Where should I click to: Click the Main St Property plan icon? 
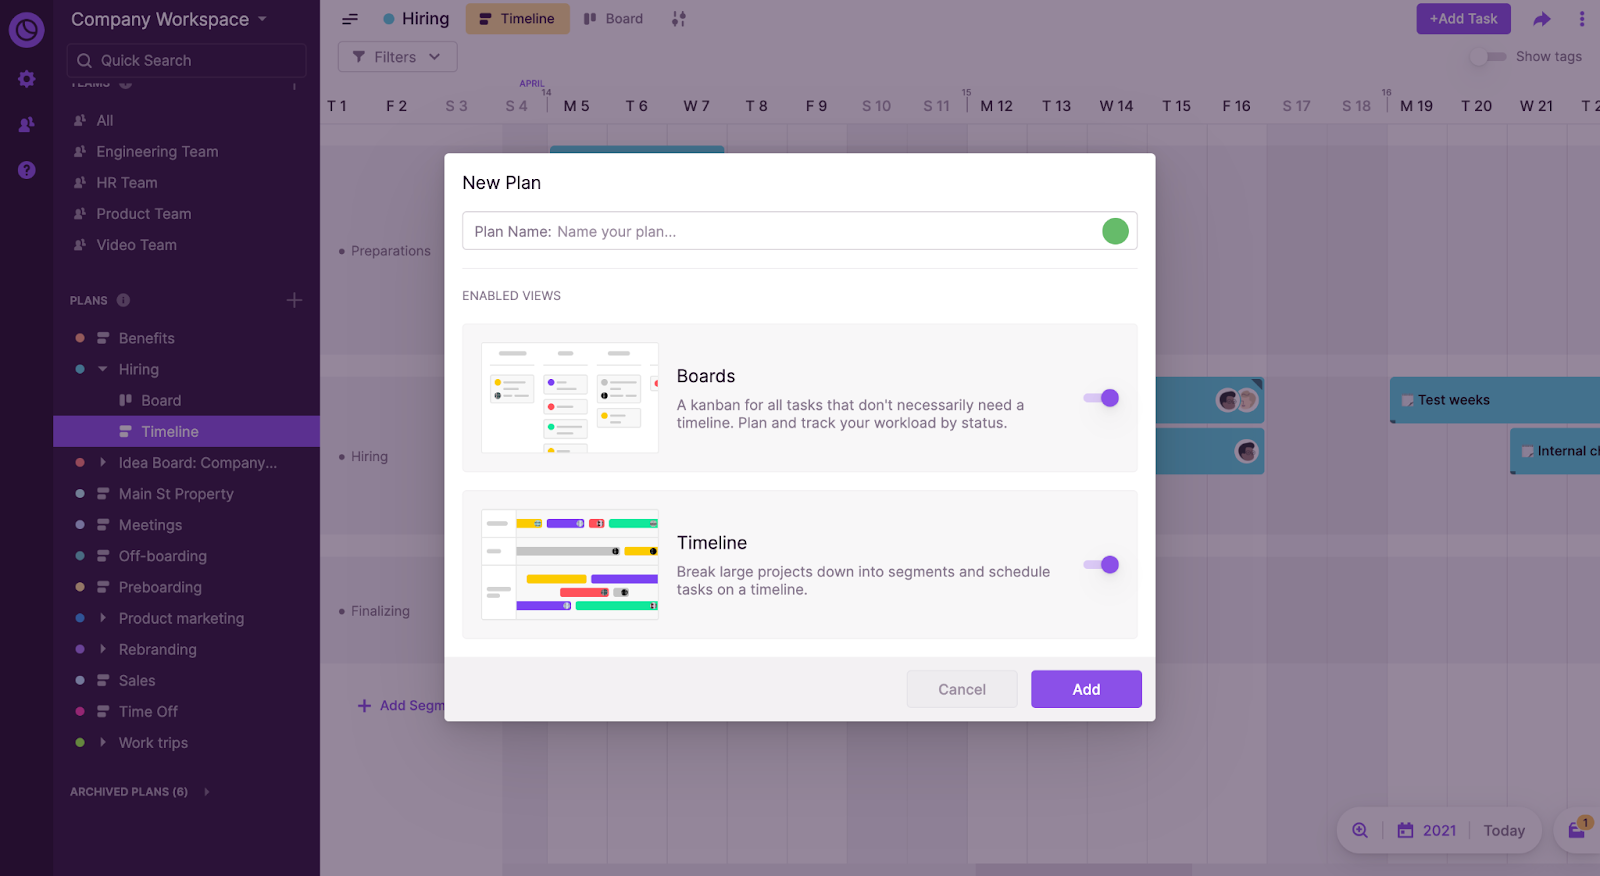click(103, 494)
